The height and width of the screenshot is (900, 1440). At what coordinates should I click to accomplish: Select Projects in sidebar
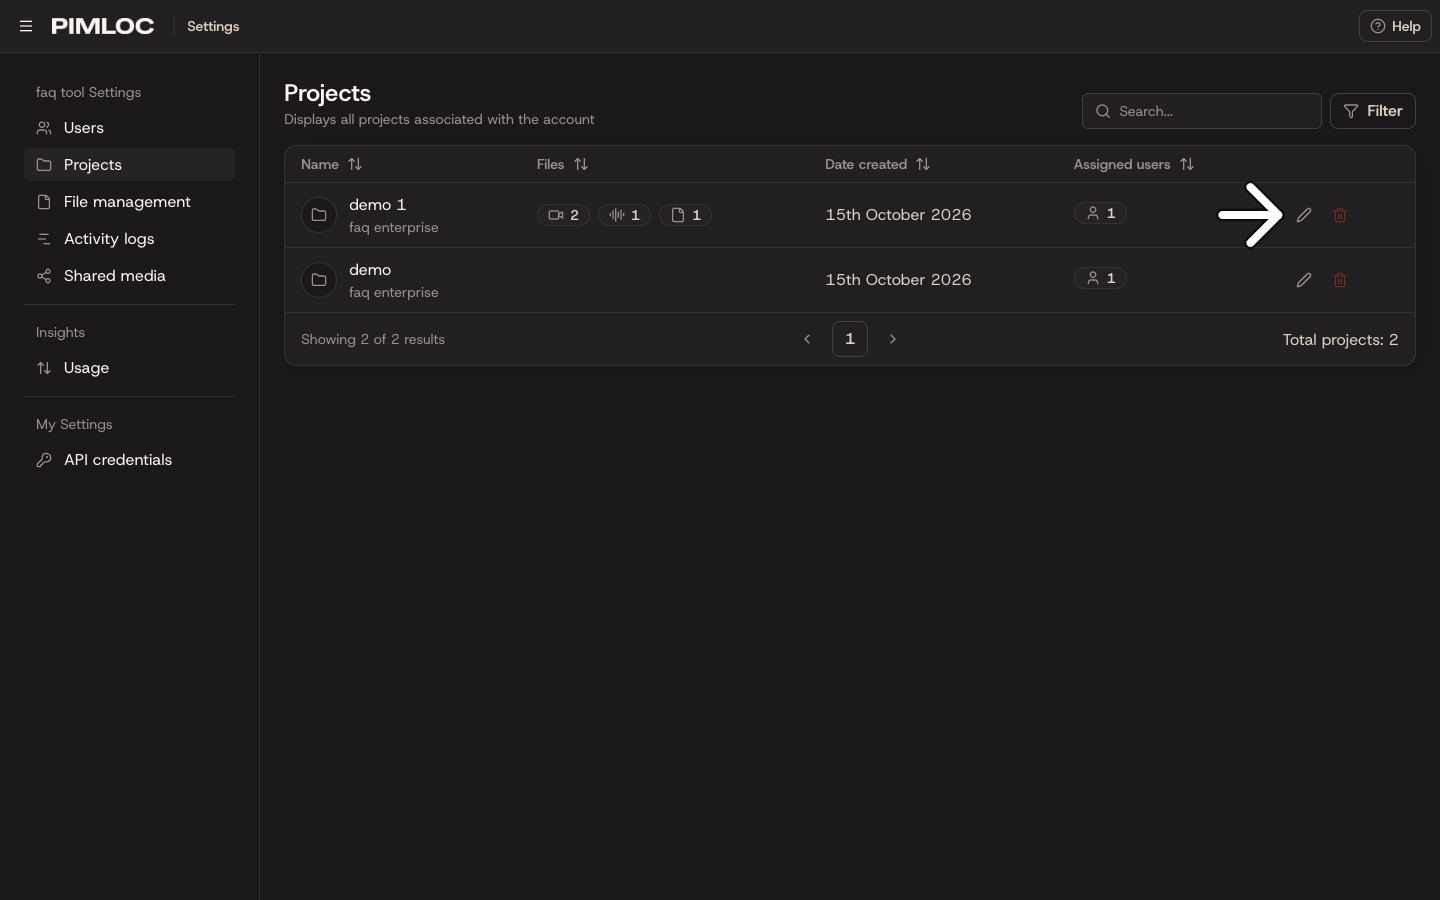(x=129, y=165)
